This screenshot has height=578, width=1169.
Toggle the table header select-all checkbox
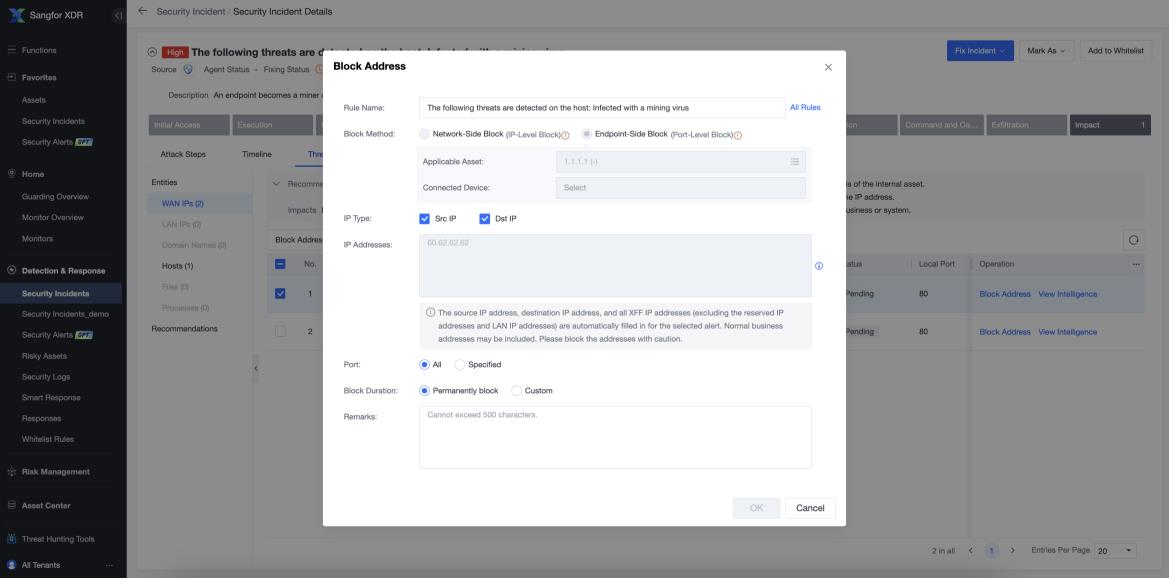tap(280, 264)
